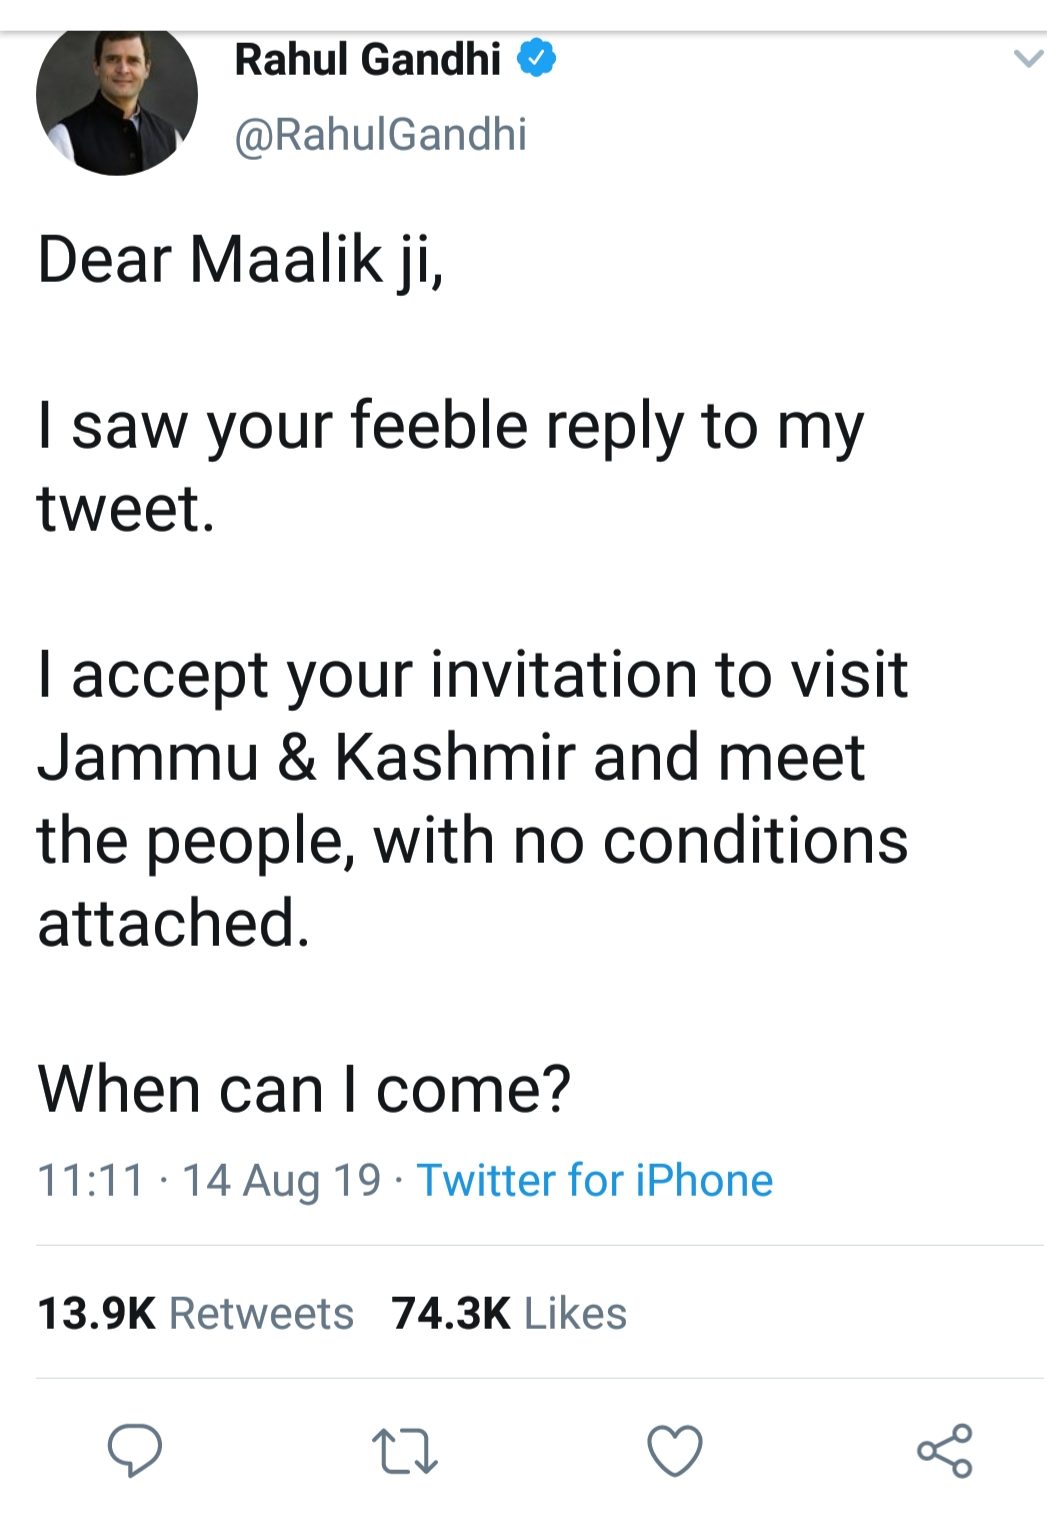Open Rahul Gandhi's profile picture
Screen dimensions: 1047x1518
click(117, 98)
